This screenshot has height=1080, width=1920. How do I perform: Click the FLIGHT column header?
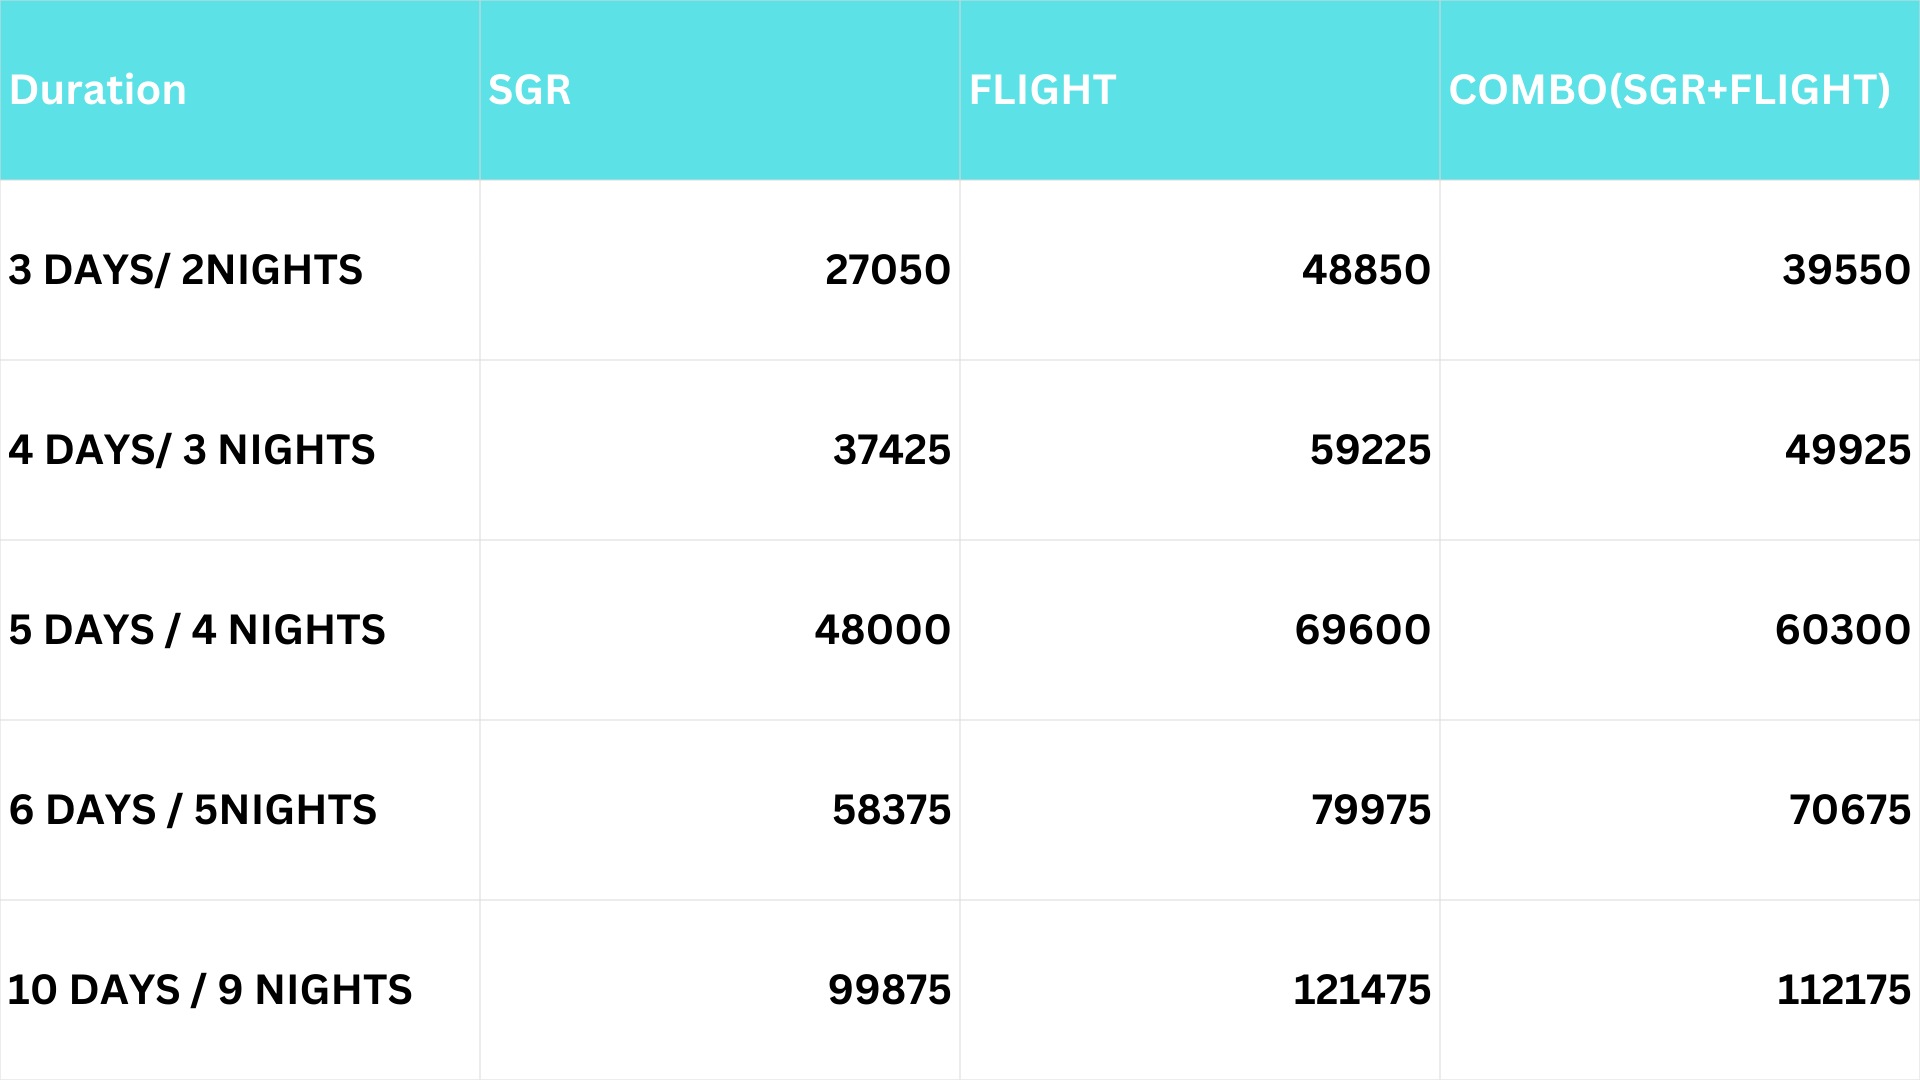click(1042, 90)
